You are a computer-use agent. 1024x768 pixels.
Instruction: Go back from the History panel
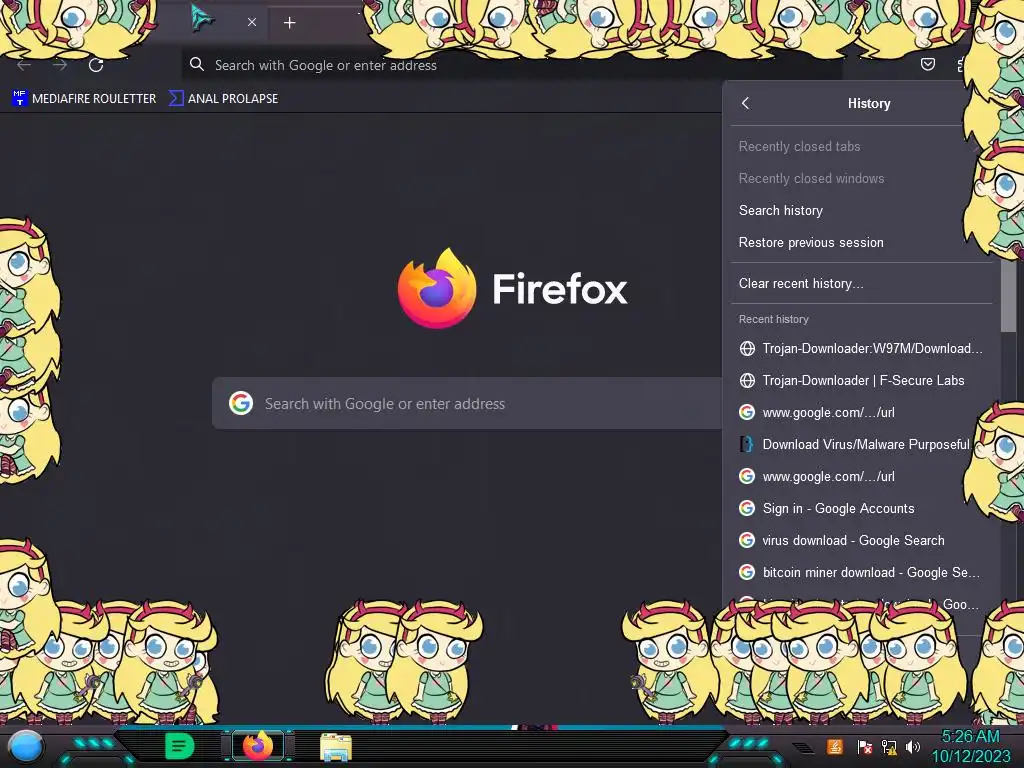[x=746, y=103]
